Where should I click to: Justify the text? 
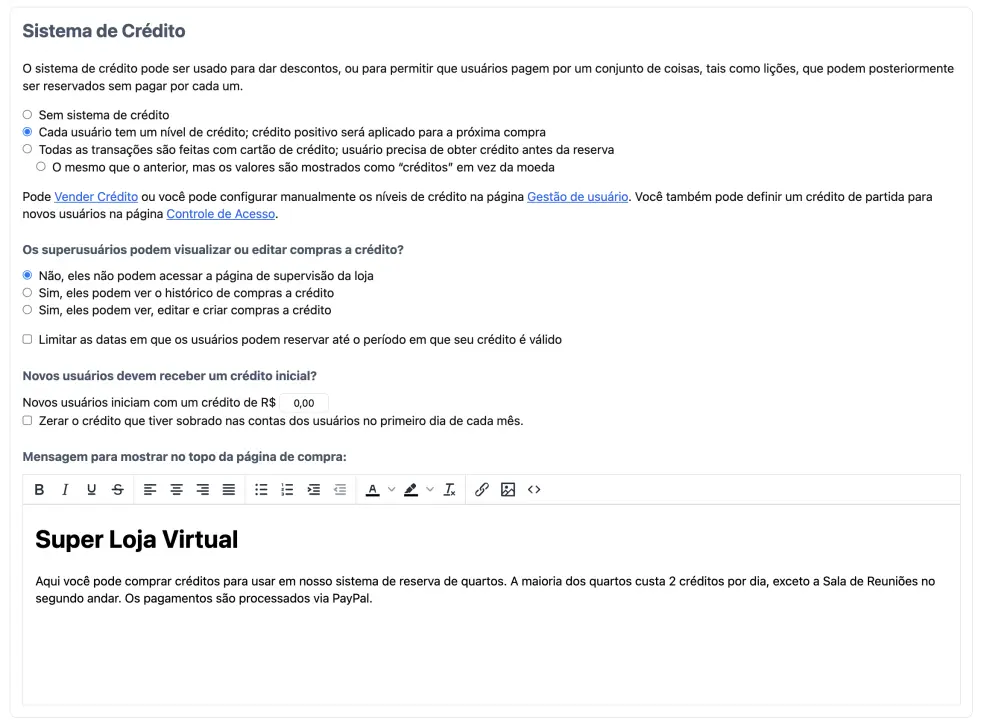229,490
